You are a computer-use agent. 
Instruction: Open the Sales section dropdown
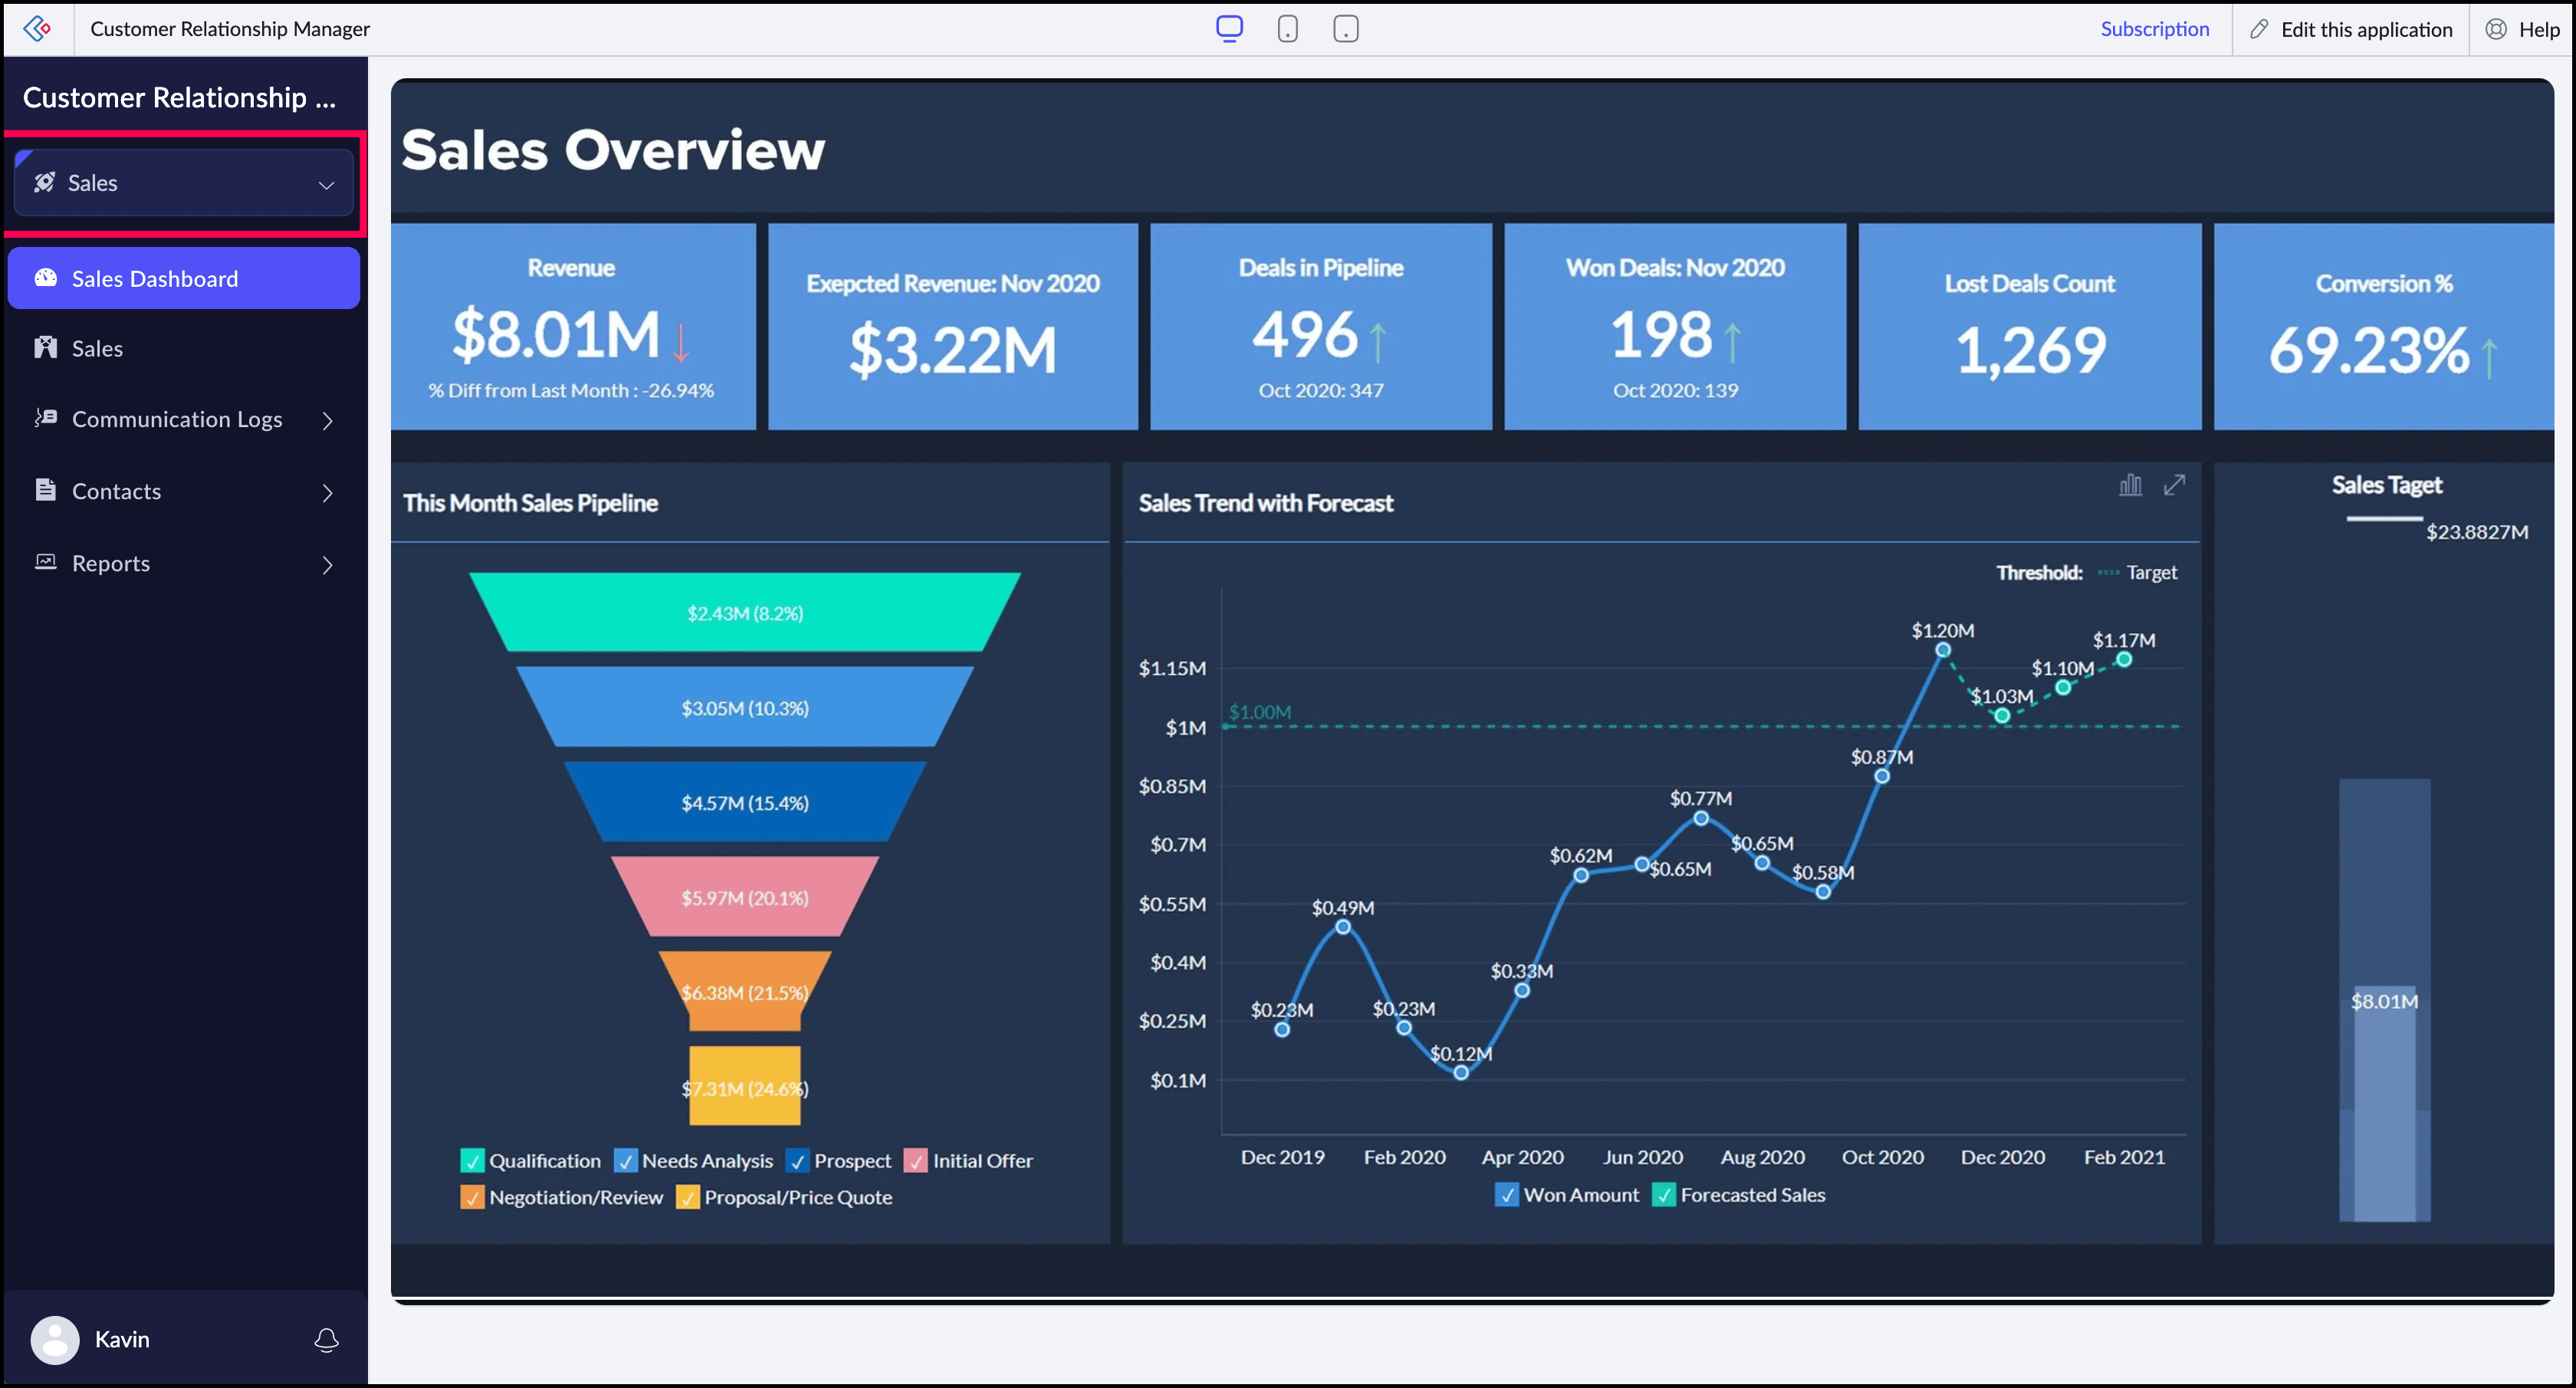point(184,183)
